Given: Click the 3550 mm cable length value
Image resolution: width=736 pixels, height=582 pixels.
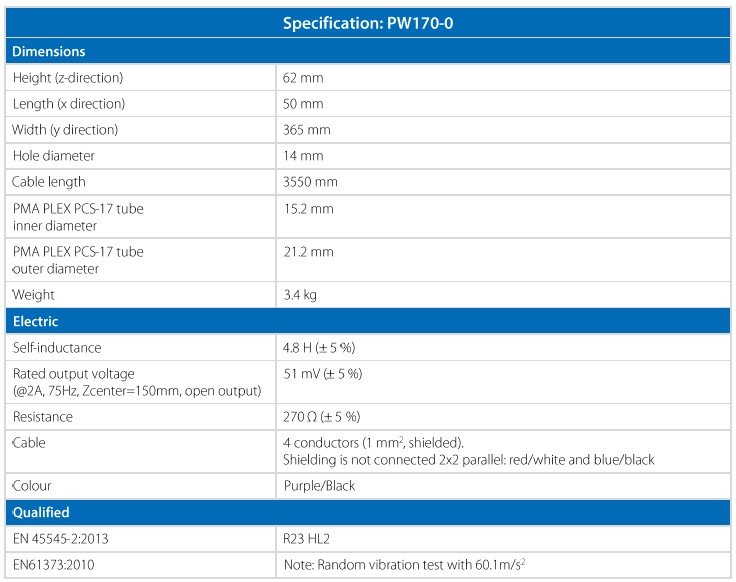Looking at the screenshot, I should click(310, 182).
